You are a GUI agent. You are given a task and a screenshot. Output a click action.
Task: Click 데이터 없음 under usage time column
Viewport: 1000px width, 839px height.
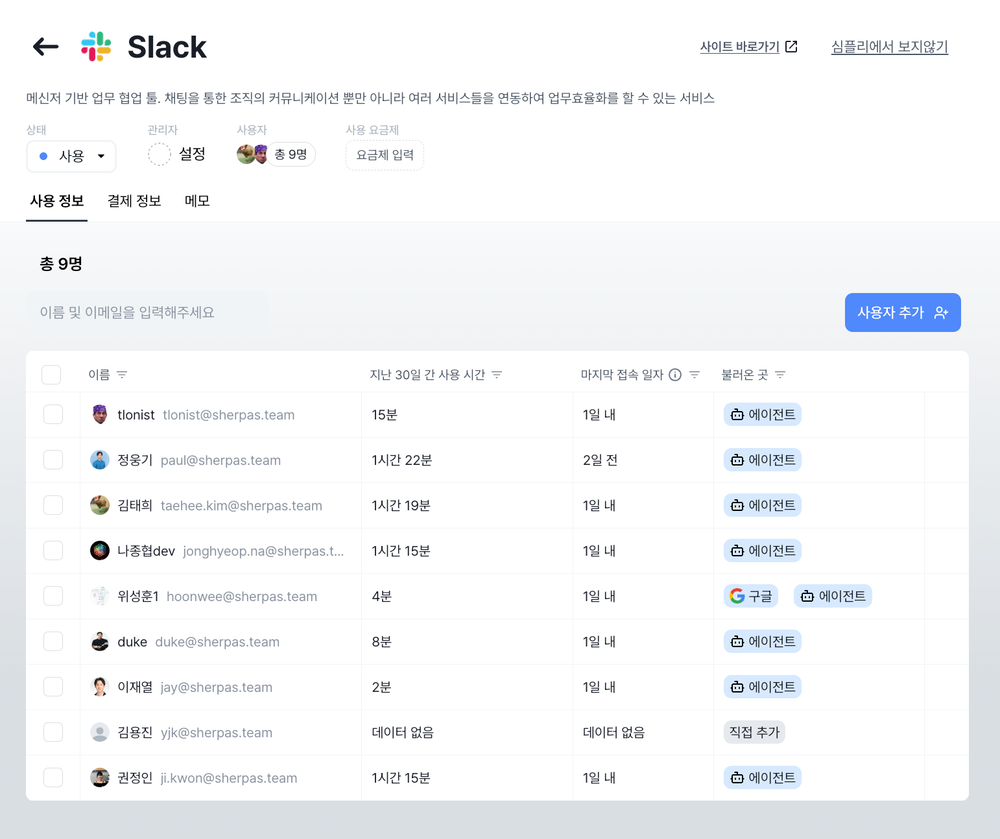402,733
